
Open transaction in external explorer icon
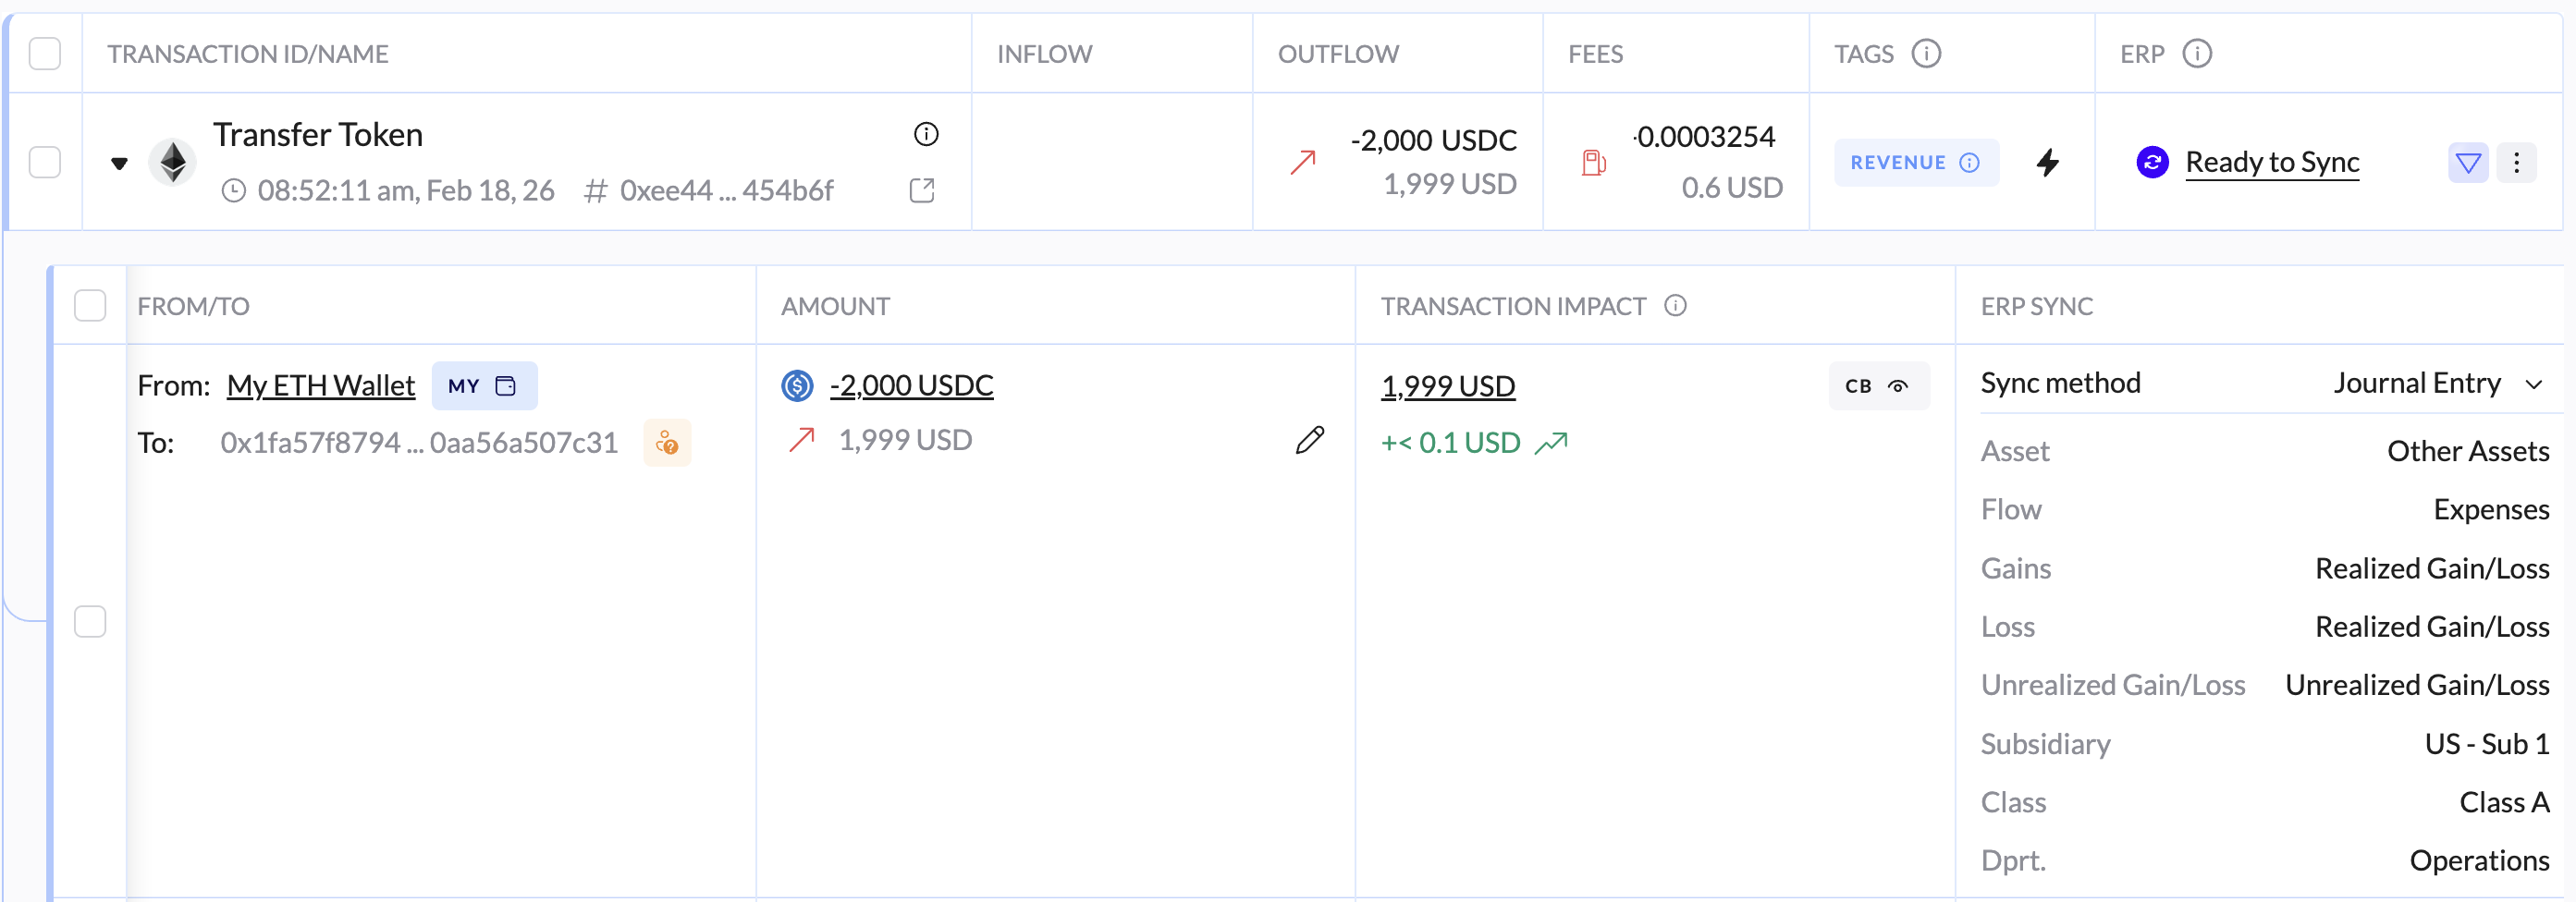[922, 190]
